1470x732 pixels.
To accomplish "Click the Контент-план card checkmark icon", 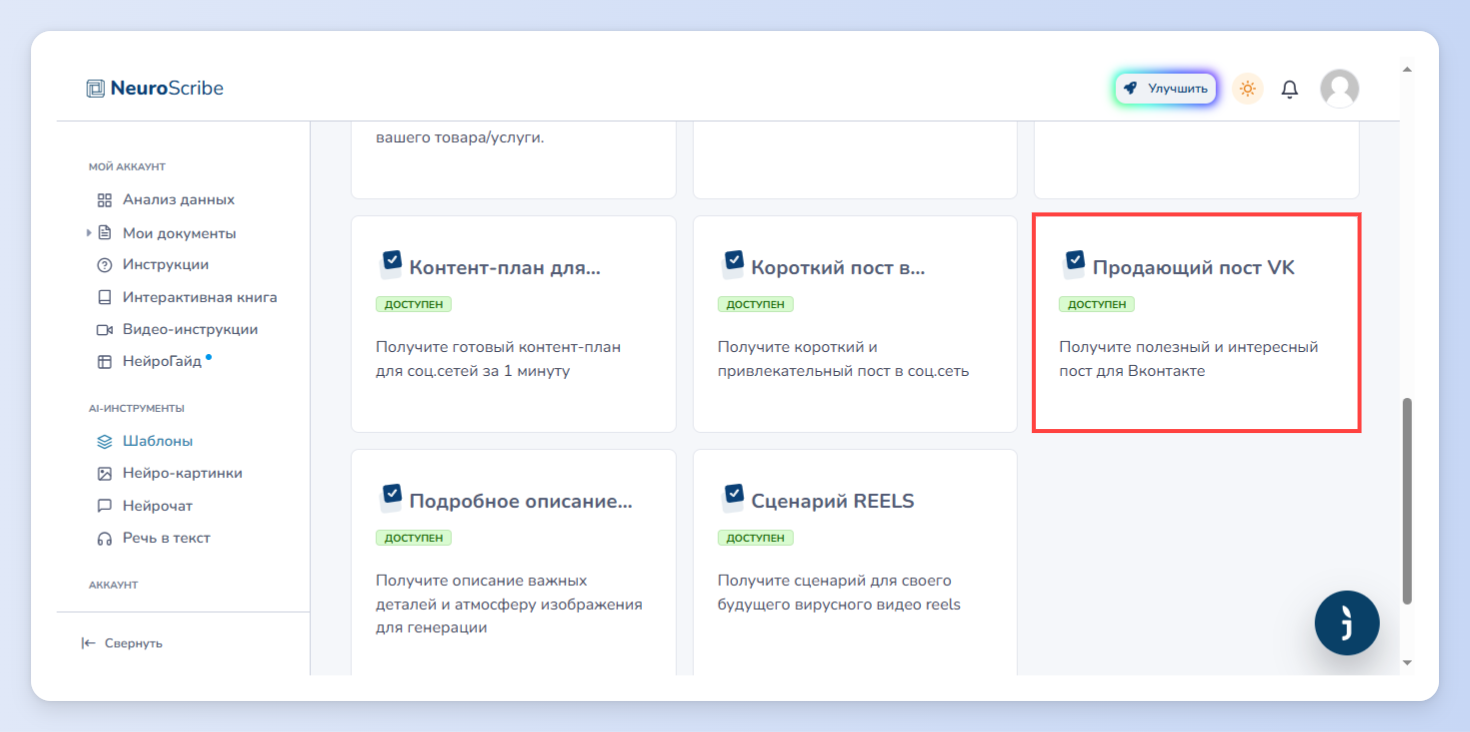I will tap(392, 263).
